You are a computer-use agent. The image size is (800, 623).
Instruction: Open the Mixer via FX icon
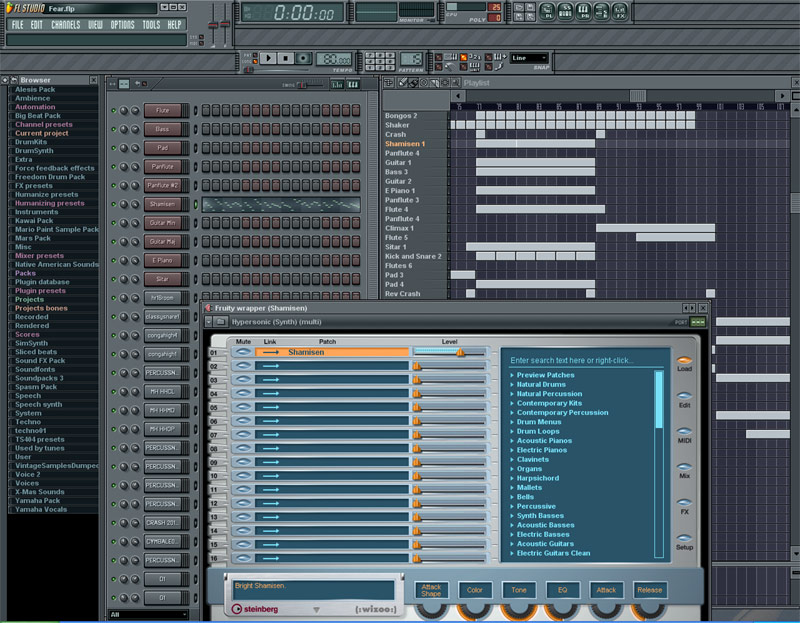619,11
